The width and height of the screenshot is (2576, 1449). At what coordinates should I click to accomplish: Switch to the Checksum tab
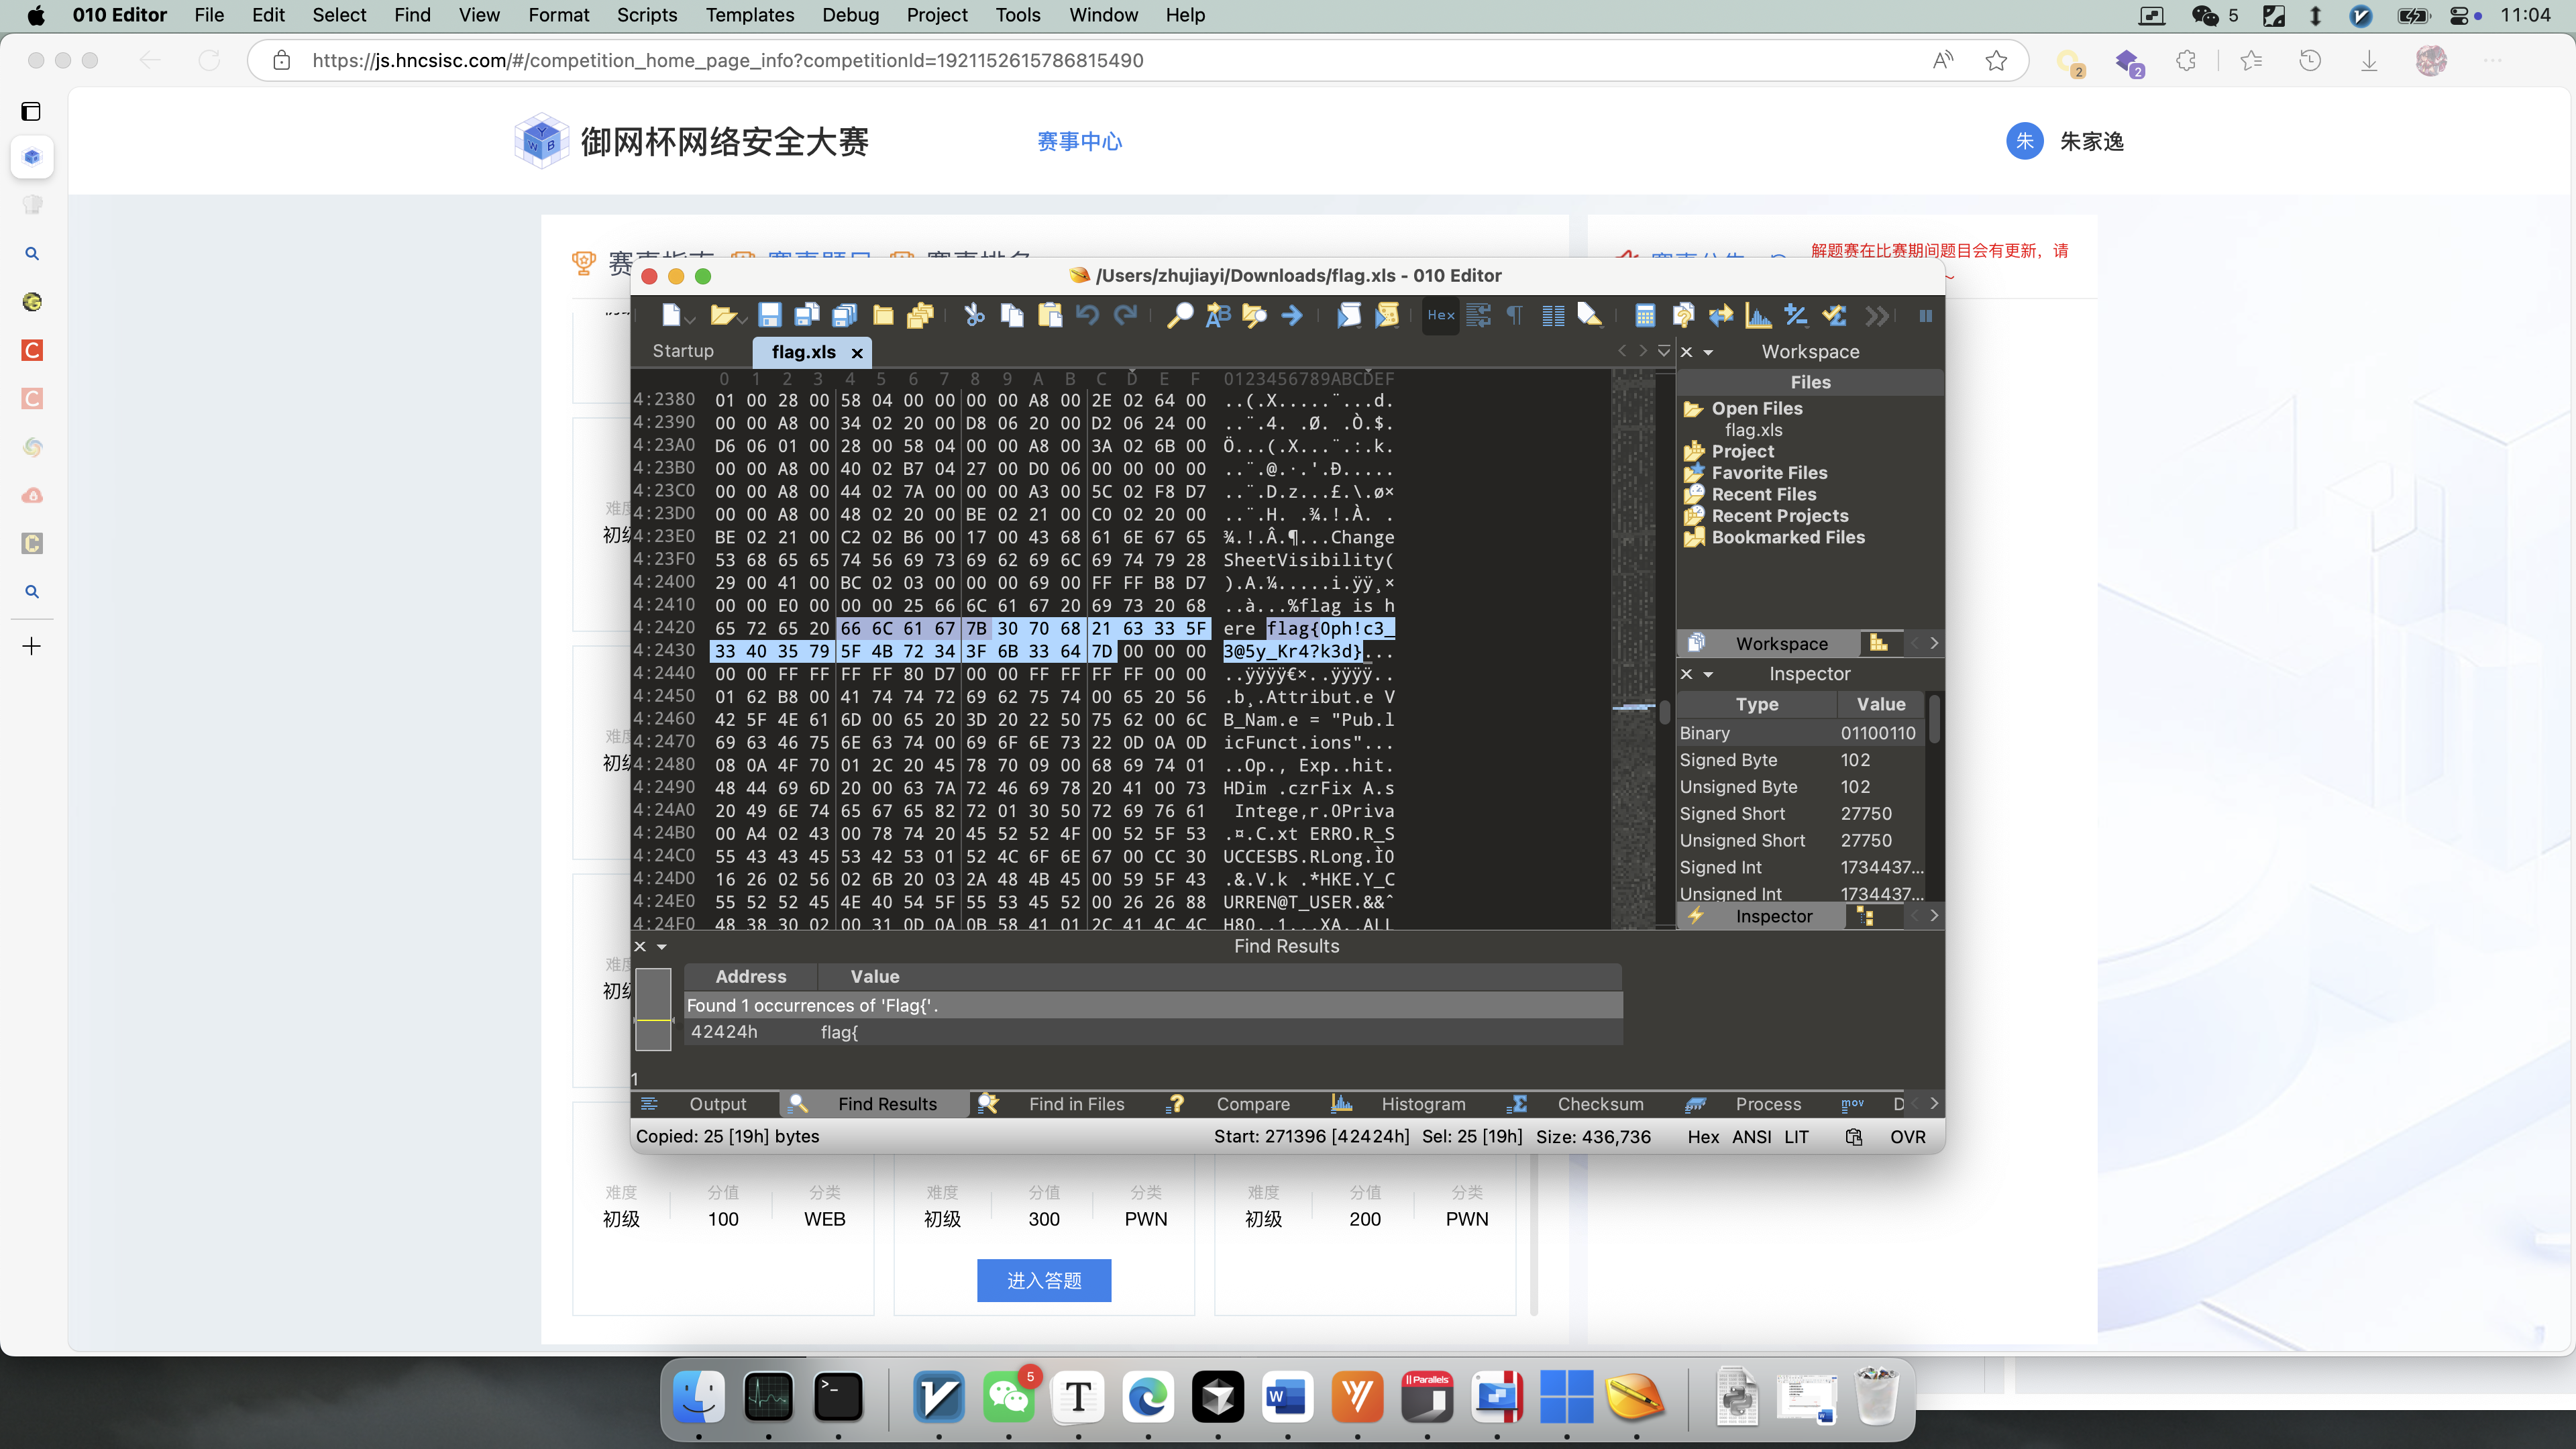point(1600,1104)
